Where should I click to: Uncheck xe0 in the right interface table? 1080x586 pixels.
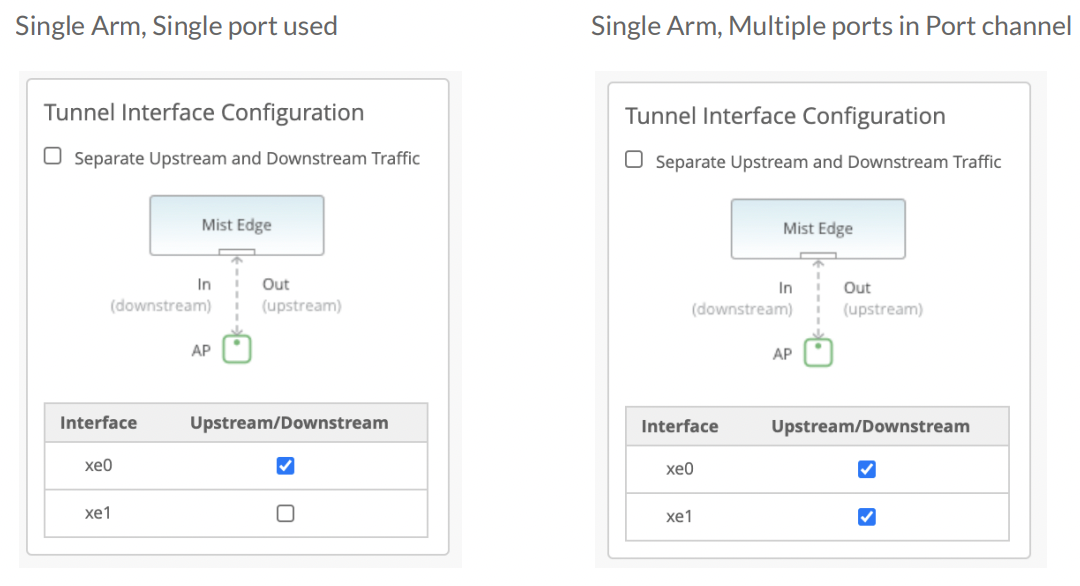(866, 469)
